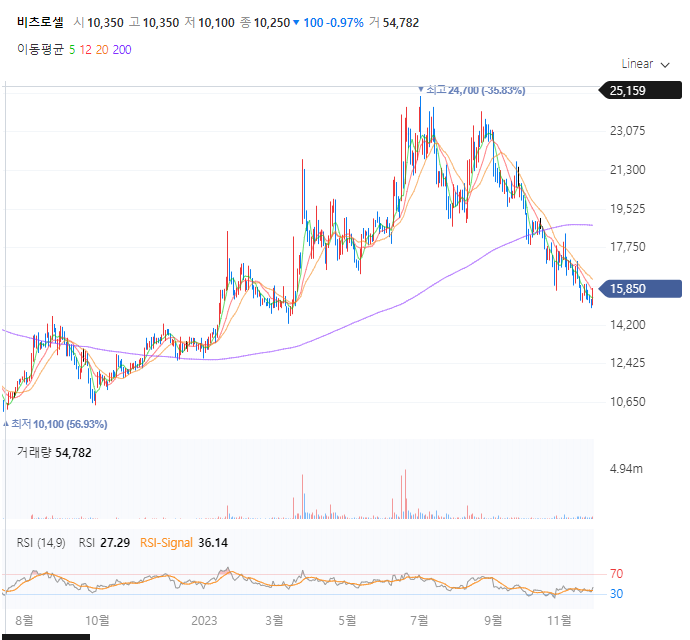690x640 pixels.
Task: Click the 10,650 price axis label
Action: (628, 401)
